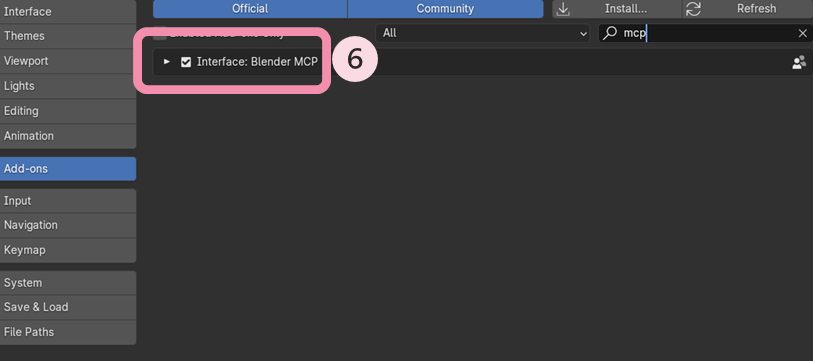Open the Interface preferences section

(x=68, y=11)
